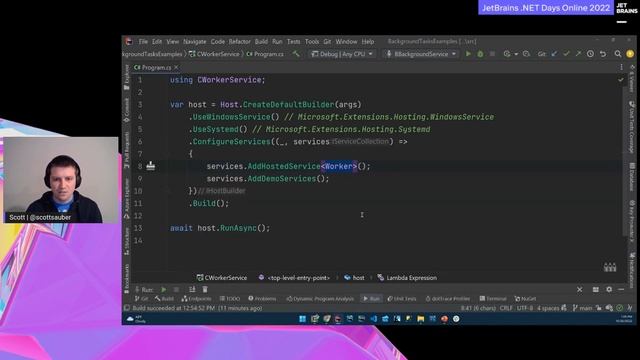Image resolution: width=640 pixels, height=360 pixels.
Task: Open the File menu
Action: [143, 42]
